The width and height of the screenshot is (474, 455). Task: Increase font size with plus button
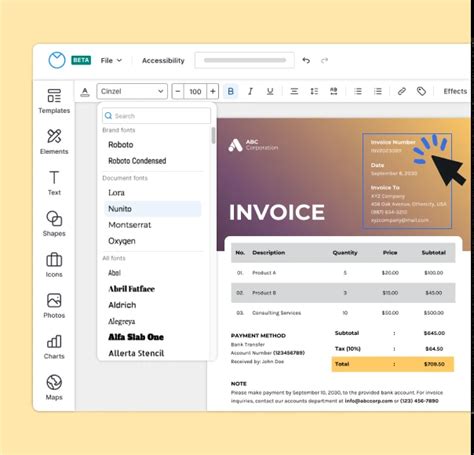click(x=213, y=91)
